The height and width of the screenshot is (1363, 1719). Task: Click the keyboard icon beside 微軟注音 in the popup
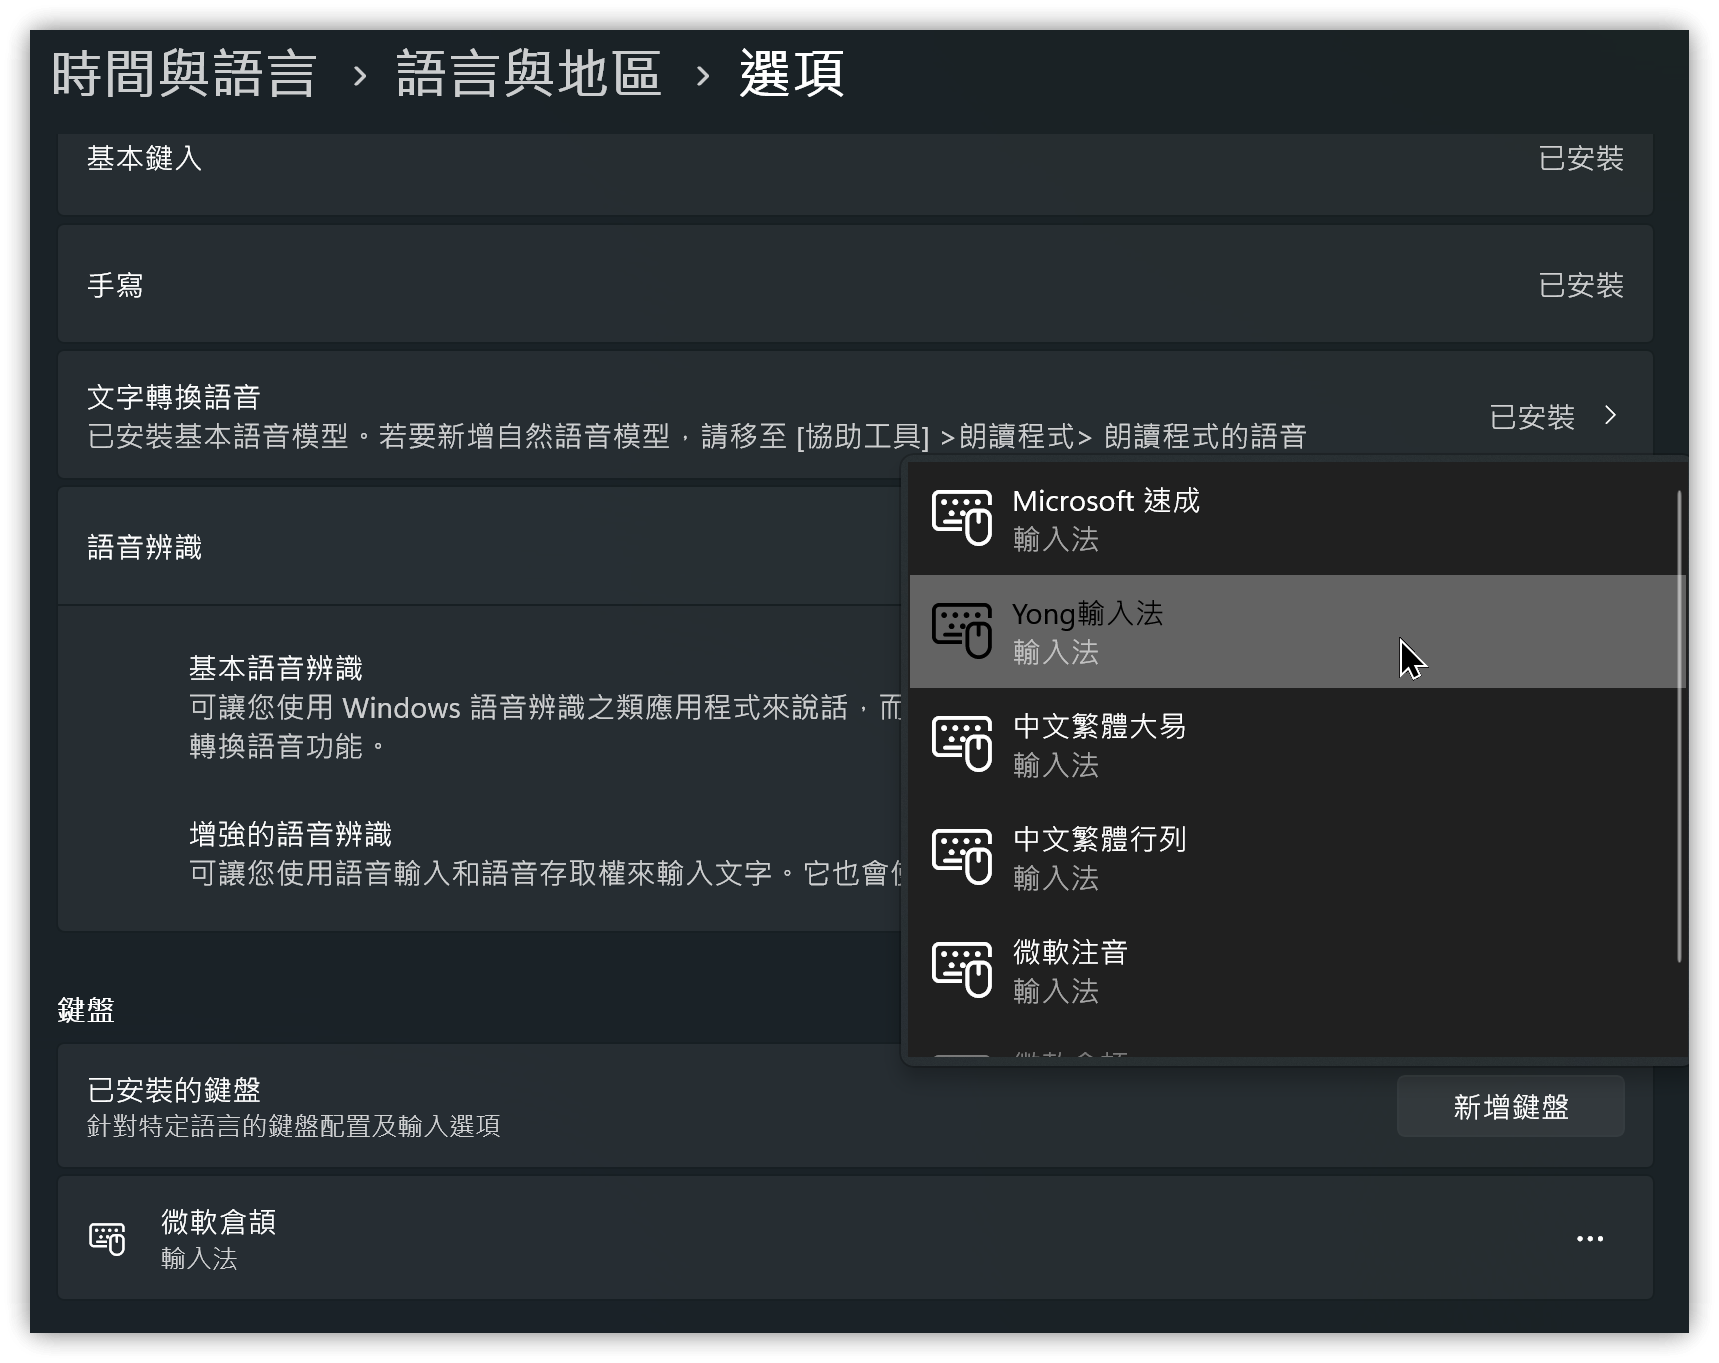point(961,970)
